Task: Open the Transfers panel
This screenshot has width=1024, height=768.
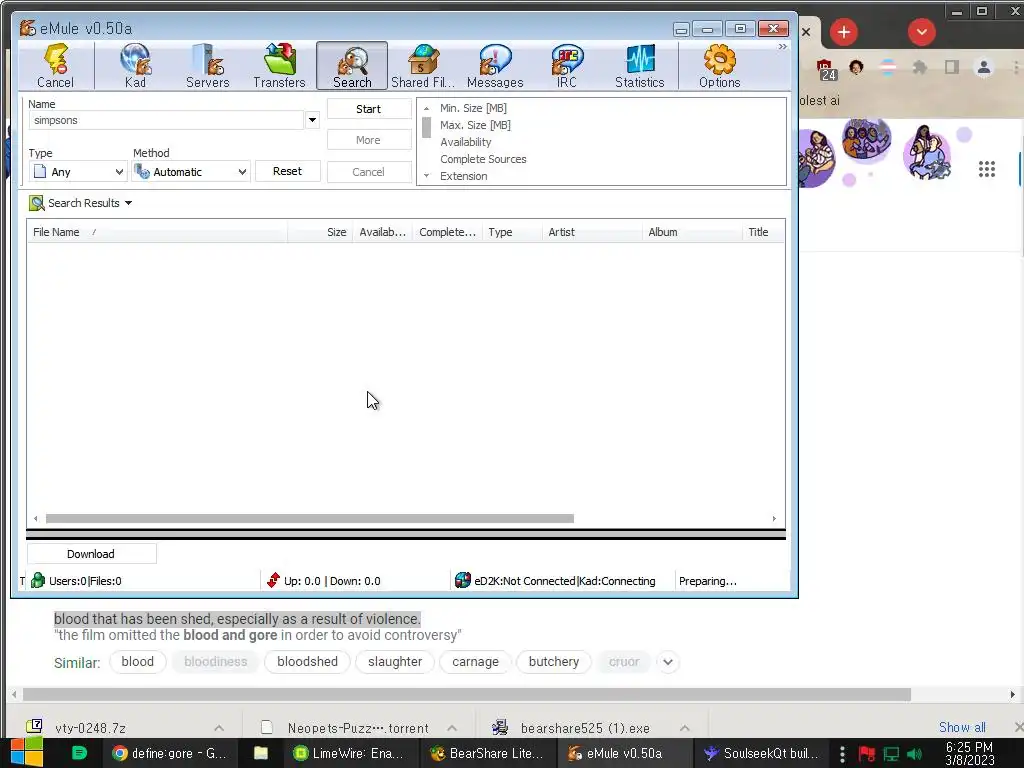Action: click(x=280, y=65)
